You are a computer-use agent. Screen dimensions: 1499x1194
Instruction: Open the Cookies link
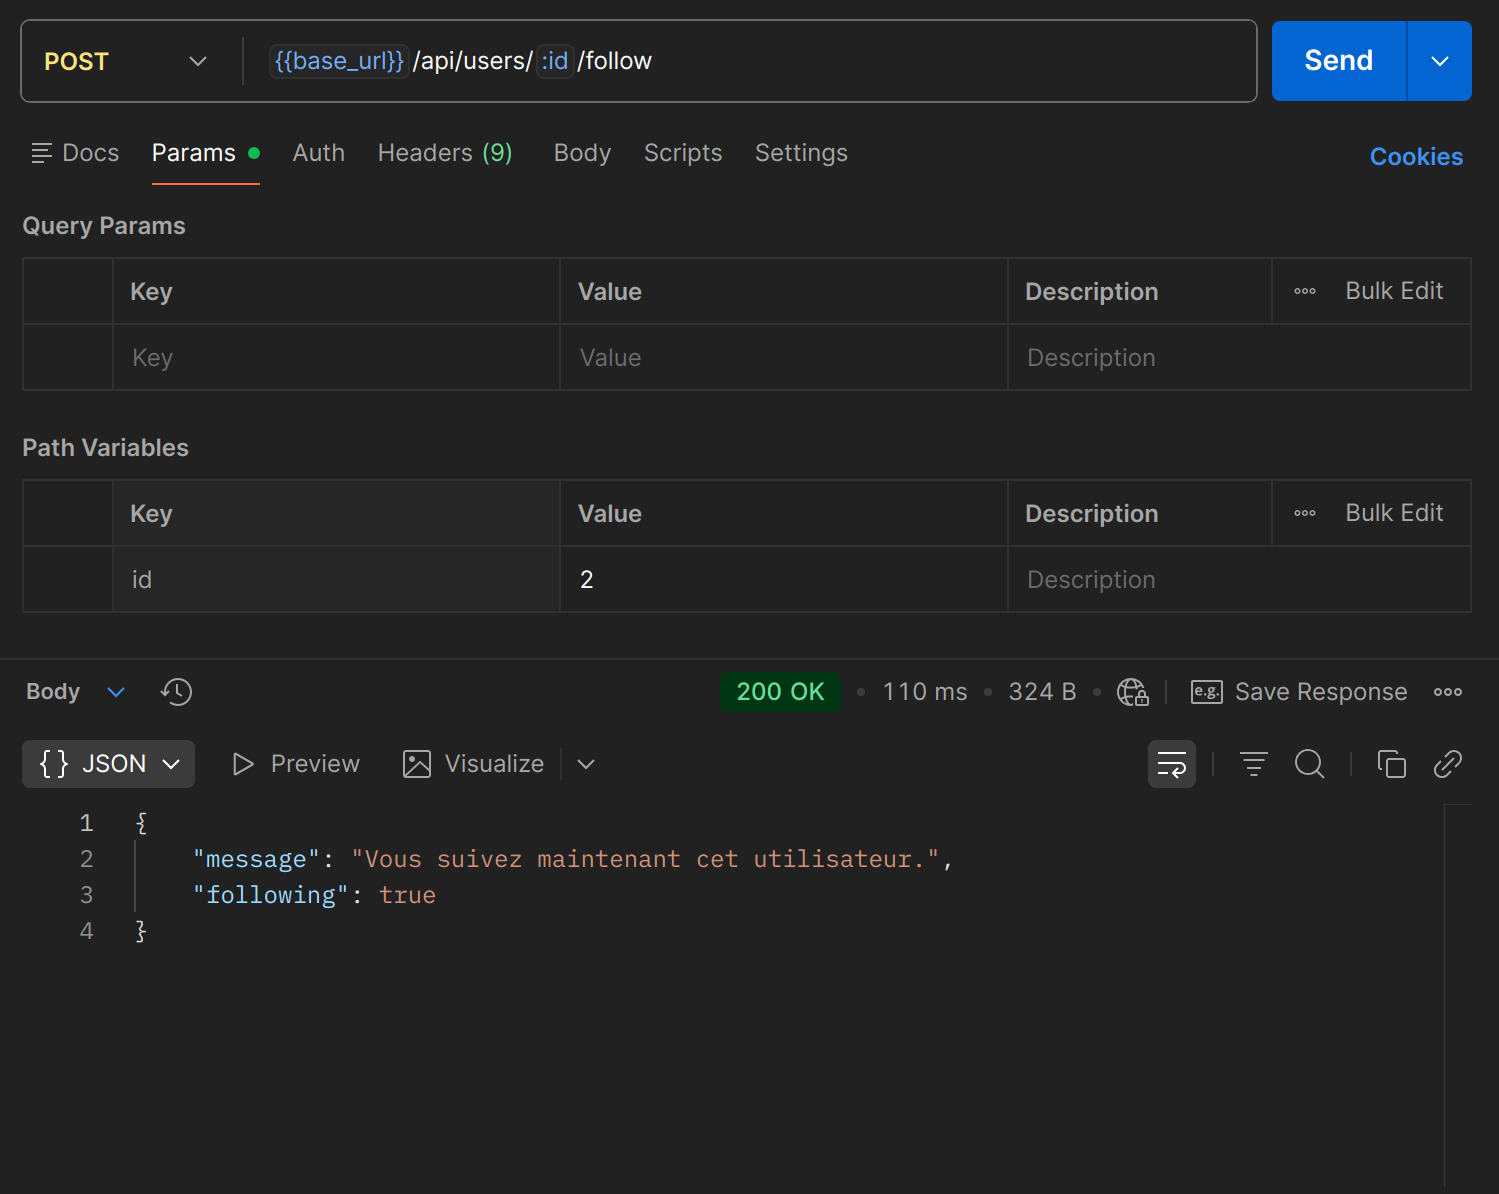click(1416, 157)
